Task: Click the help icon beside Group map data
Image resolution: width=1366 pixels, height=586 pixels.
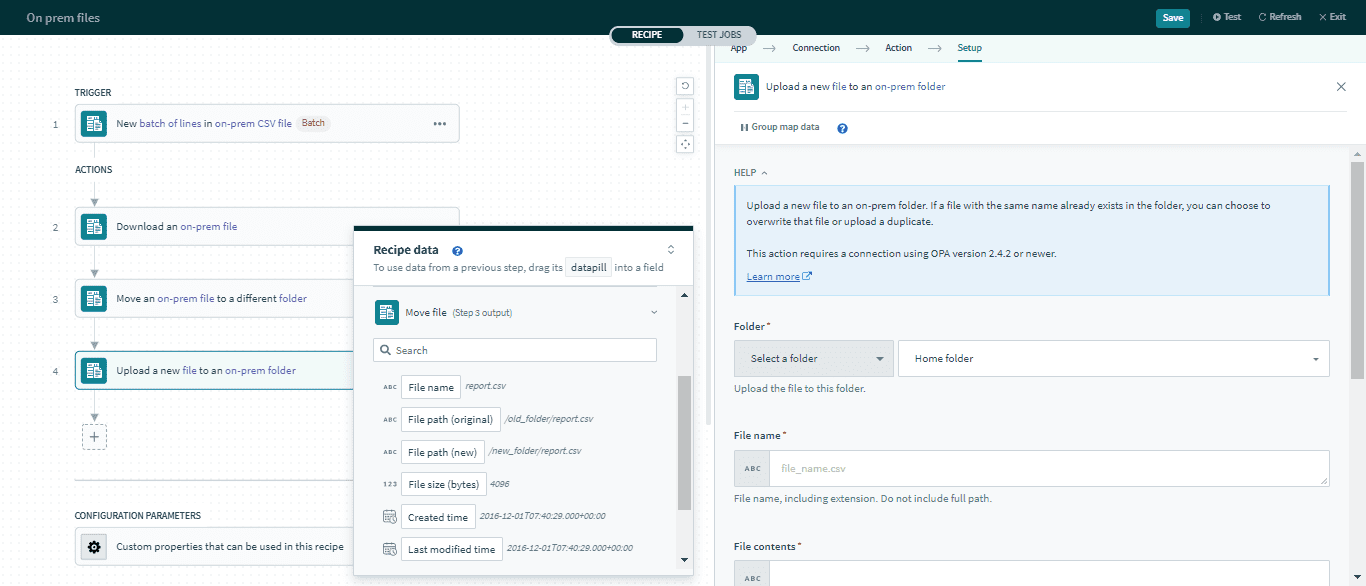Action: coord(842,128)
